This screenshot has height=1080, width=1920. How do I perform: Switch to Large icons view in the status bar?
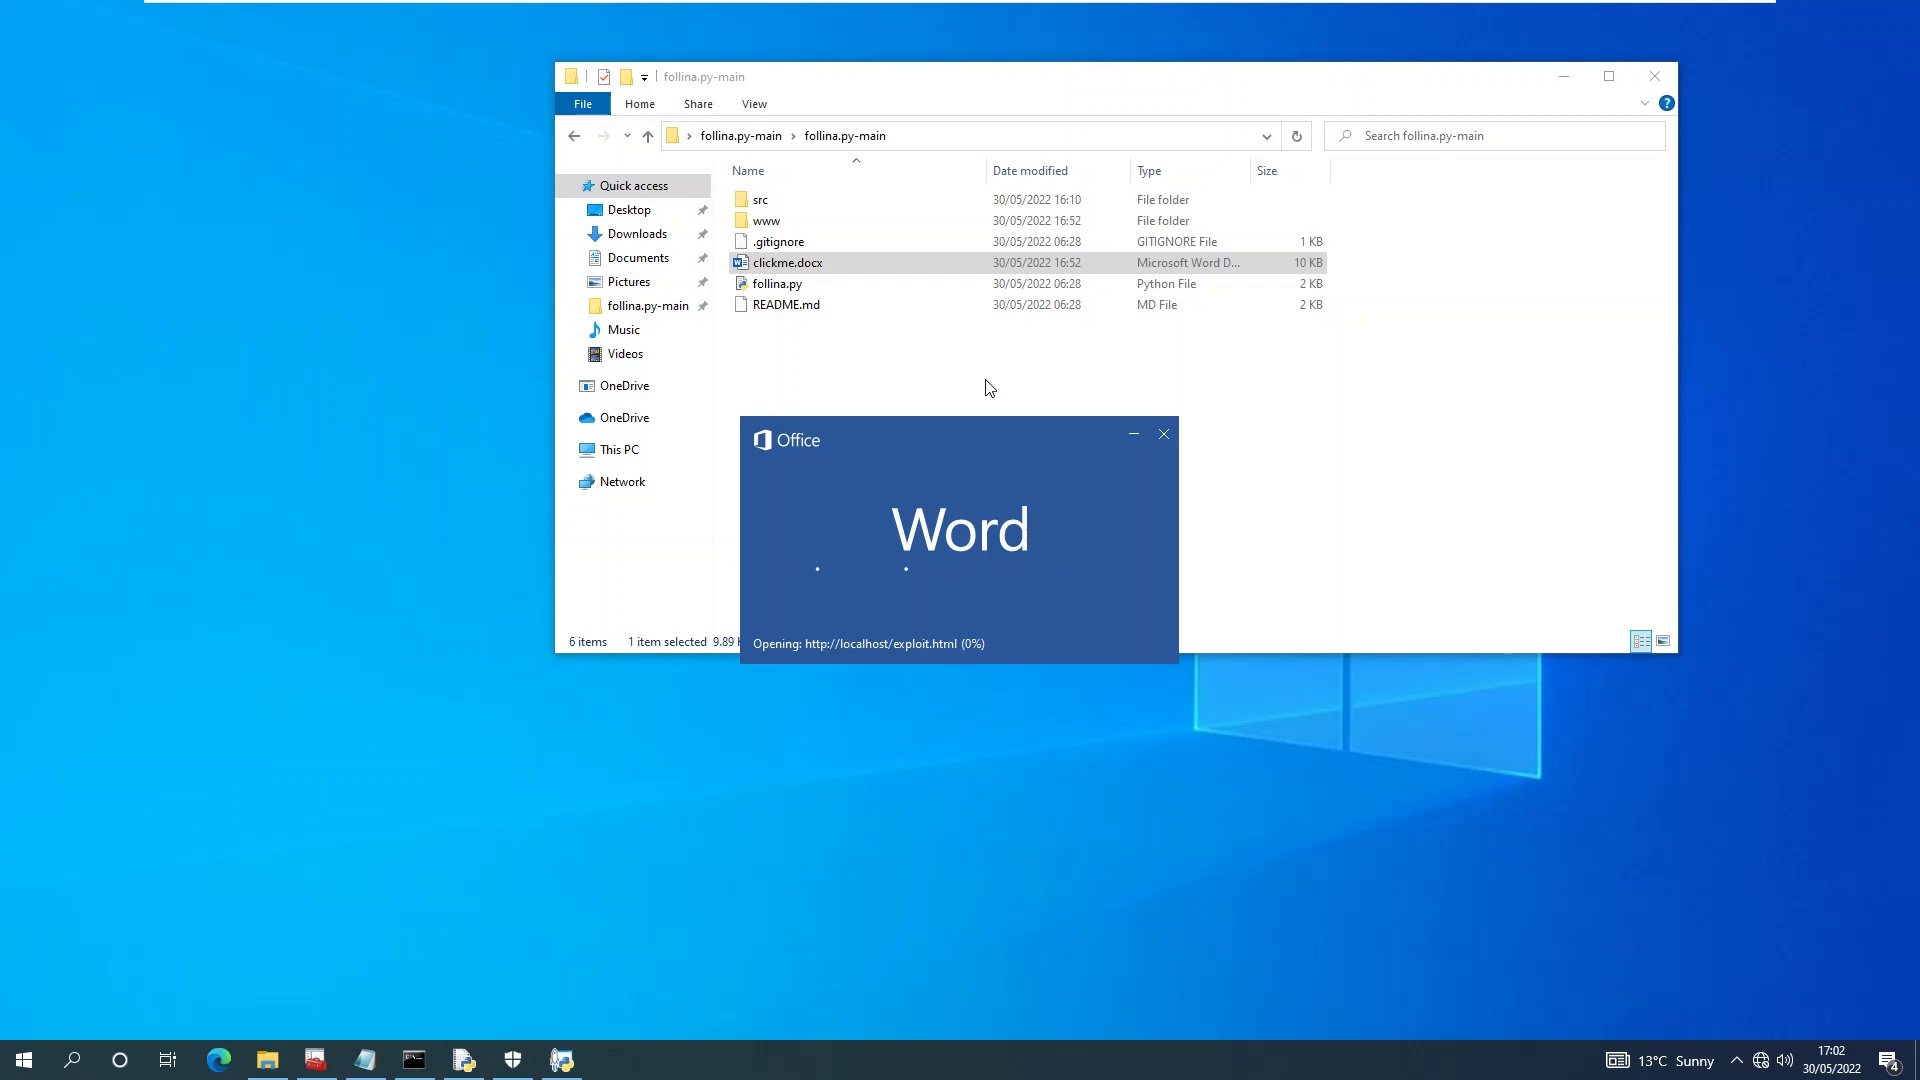pos(1663,641)
